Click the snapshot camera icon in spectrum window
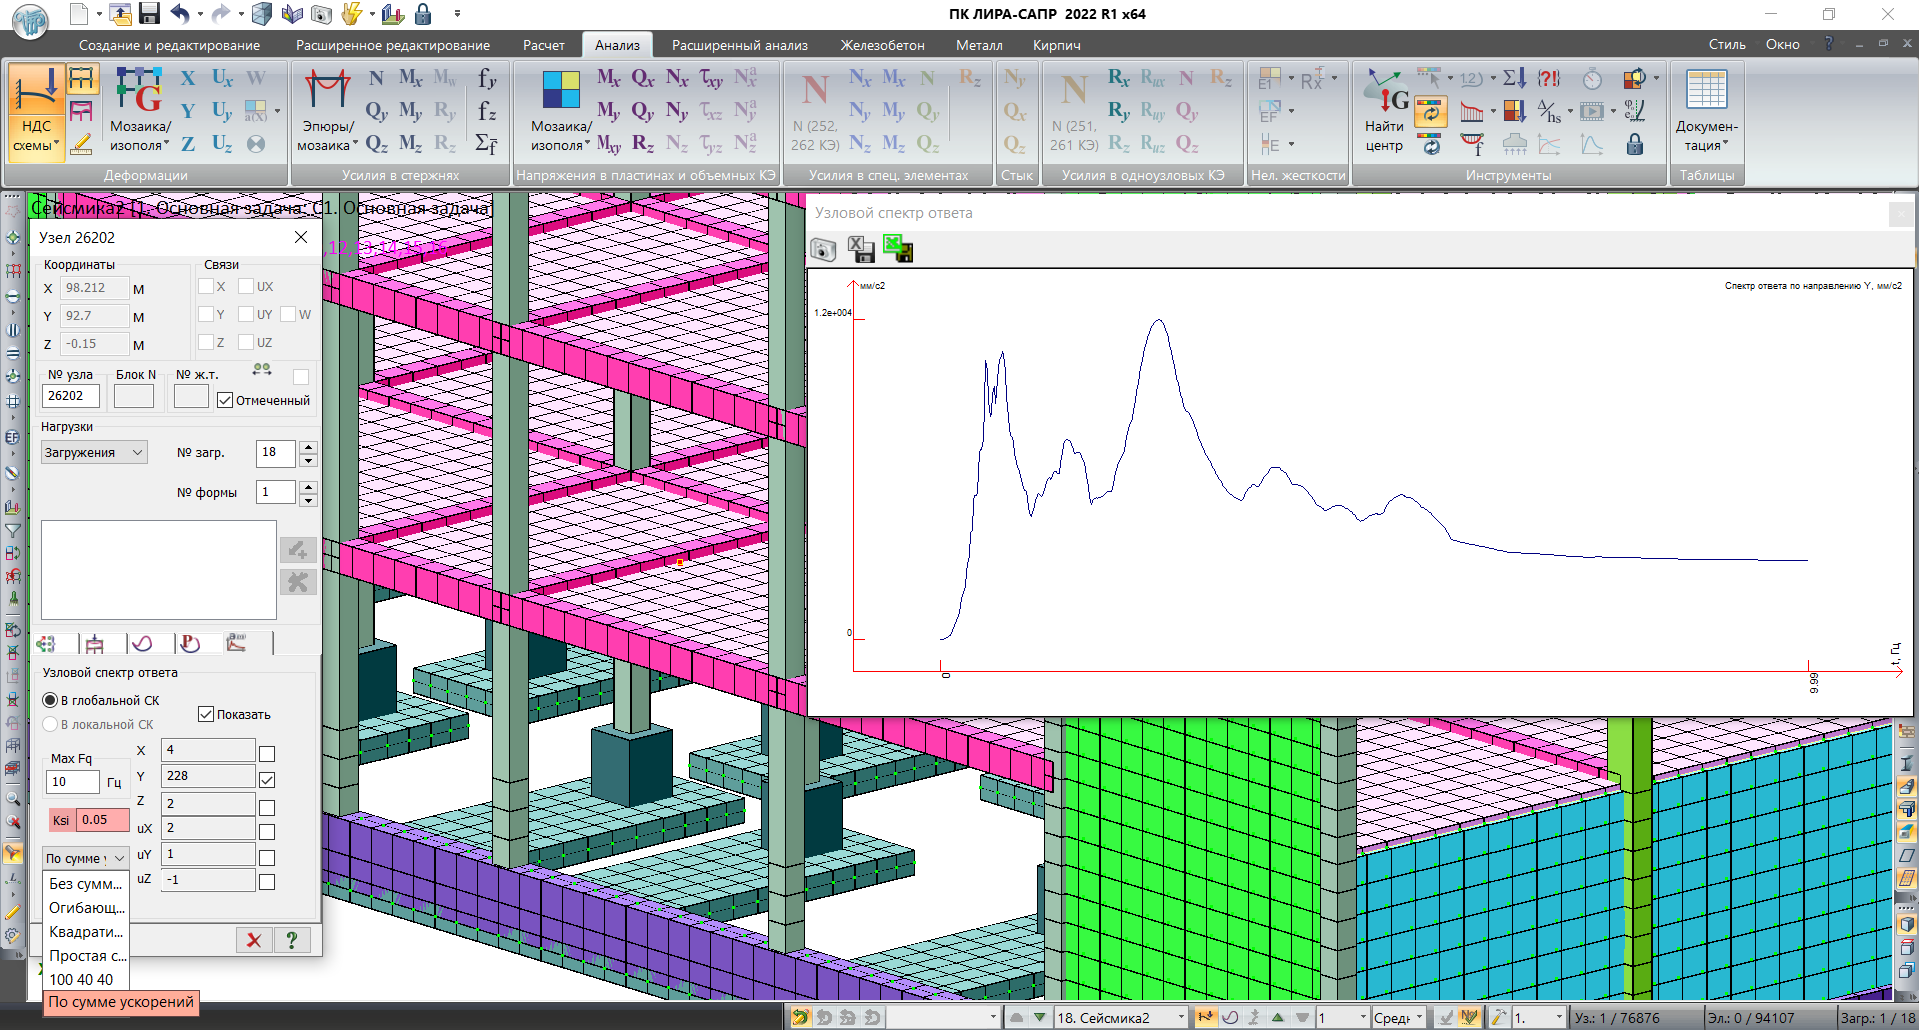1919x1030 pixels. 823,250
